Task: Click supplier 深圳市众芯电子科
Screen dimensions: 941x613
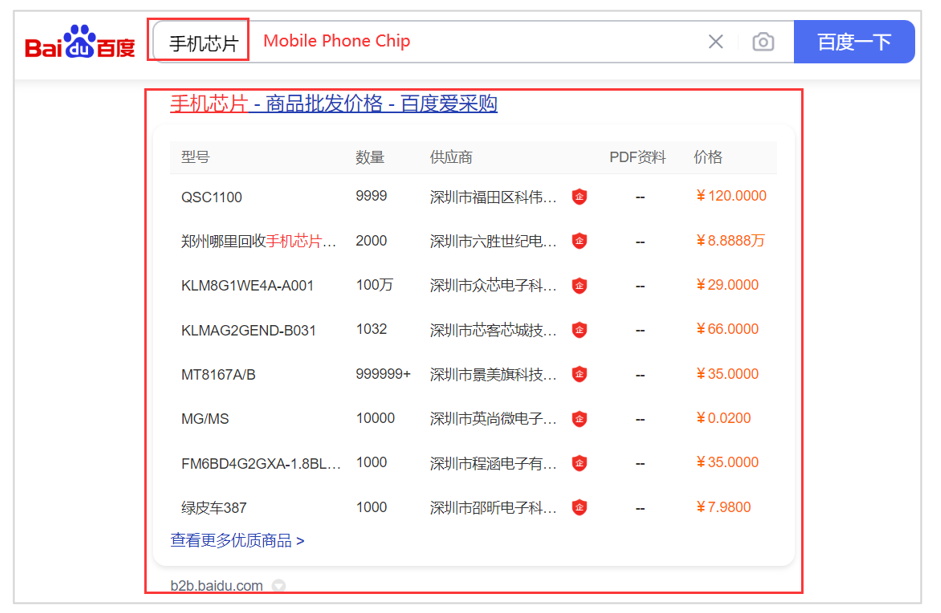Action: pos(493,286)
